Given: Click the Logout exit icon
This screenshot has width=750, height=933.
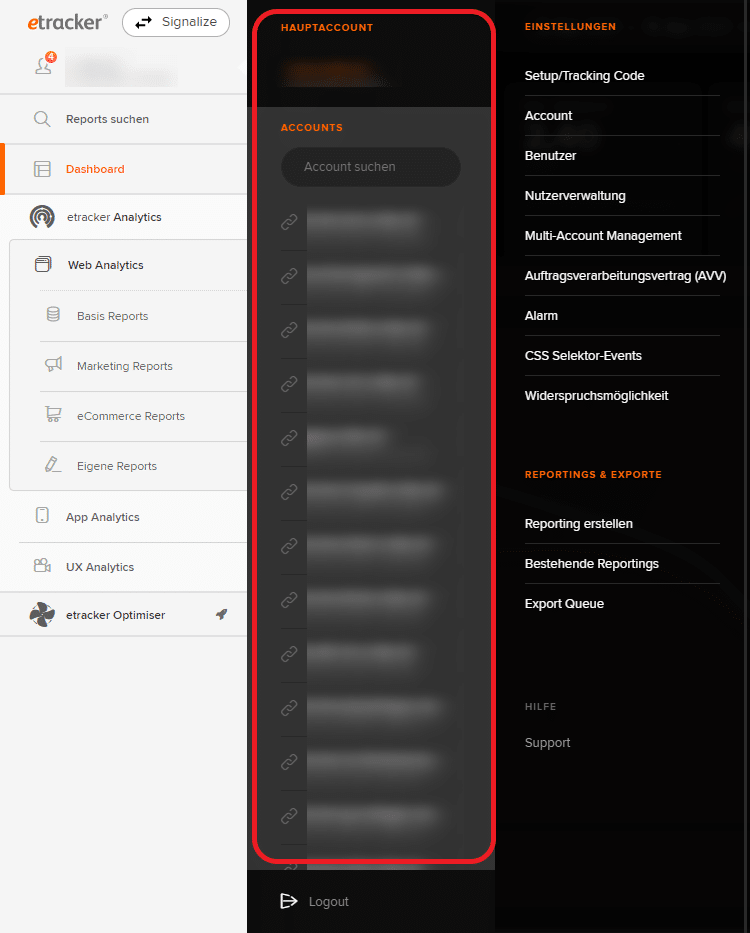Looking at the screenshot, I should pyautogui.click(x=289, y=901).
